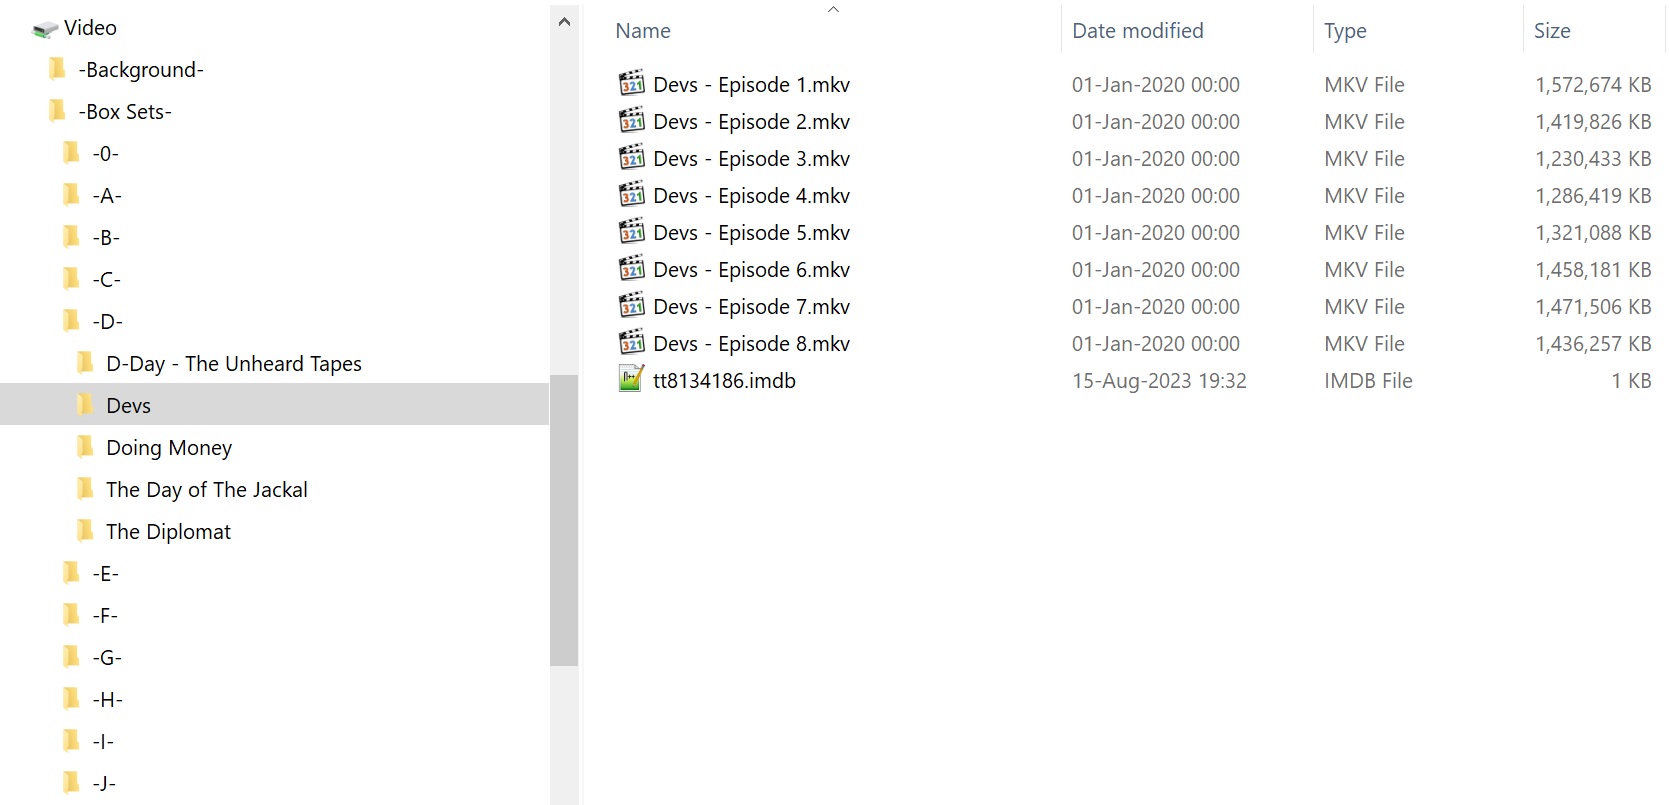Open The Day of The Jackal folder
The width and height of the screenshot is (1669, 805).
(x=207, y=490)
